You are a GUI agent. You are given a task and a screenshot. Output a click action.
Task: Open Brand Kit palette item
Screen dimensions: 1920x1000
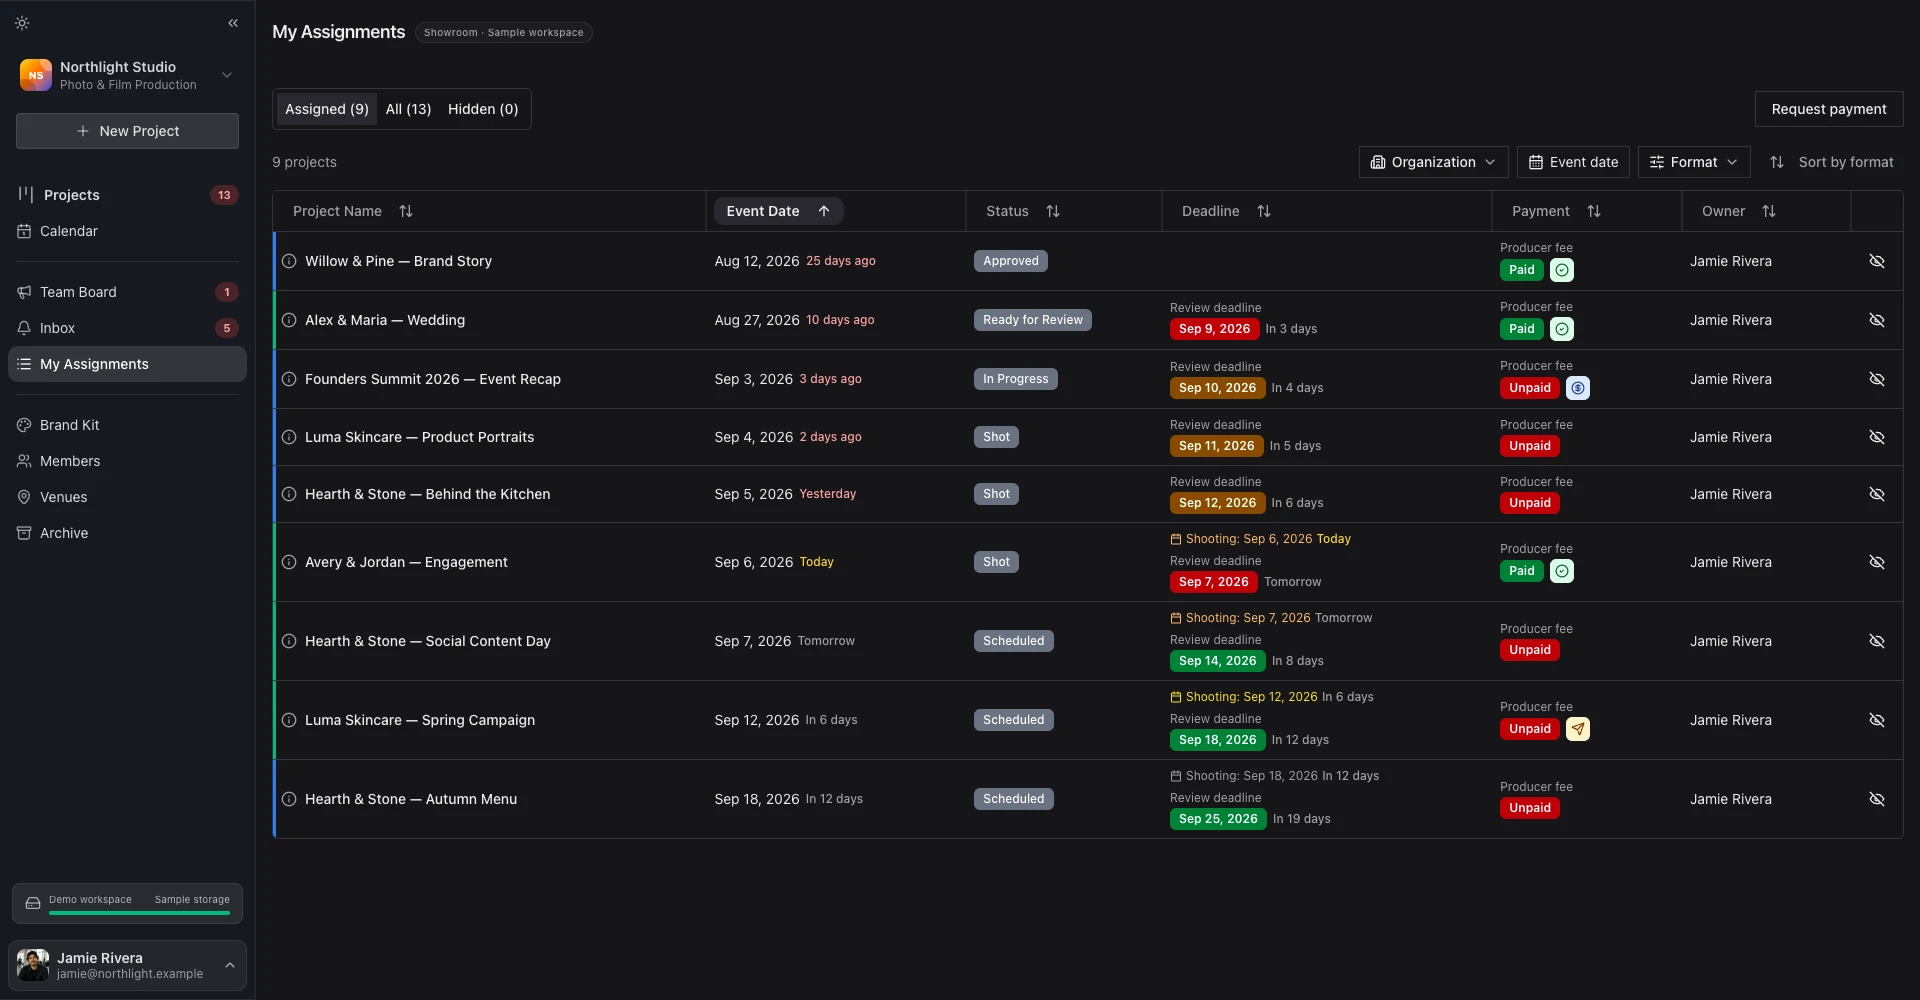(127, 425)
